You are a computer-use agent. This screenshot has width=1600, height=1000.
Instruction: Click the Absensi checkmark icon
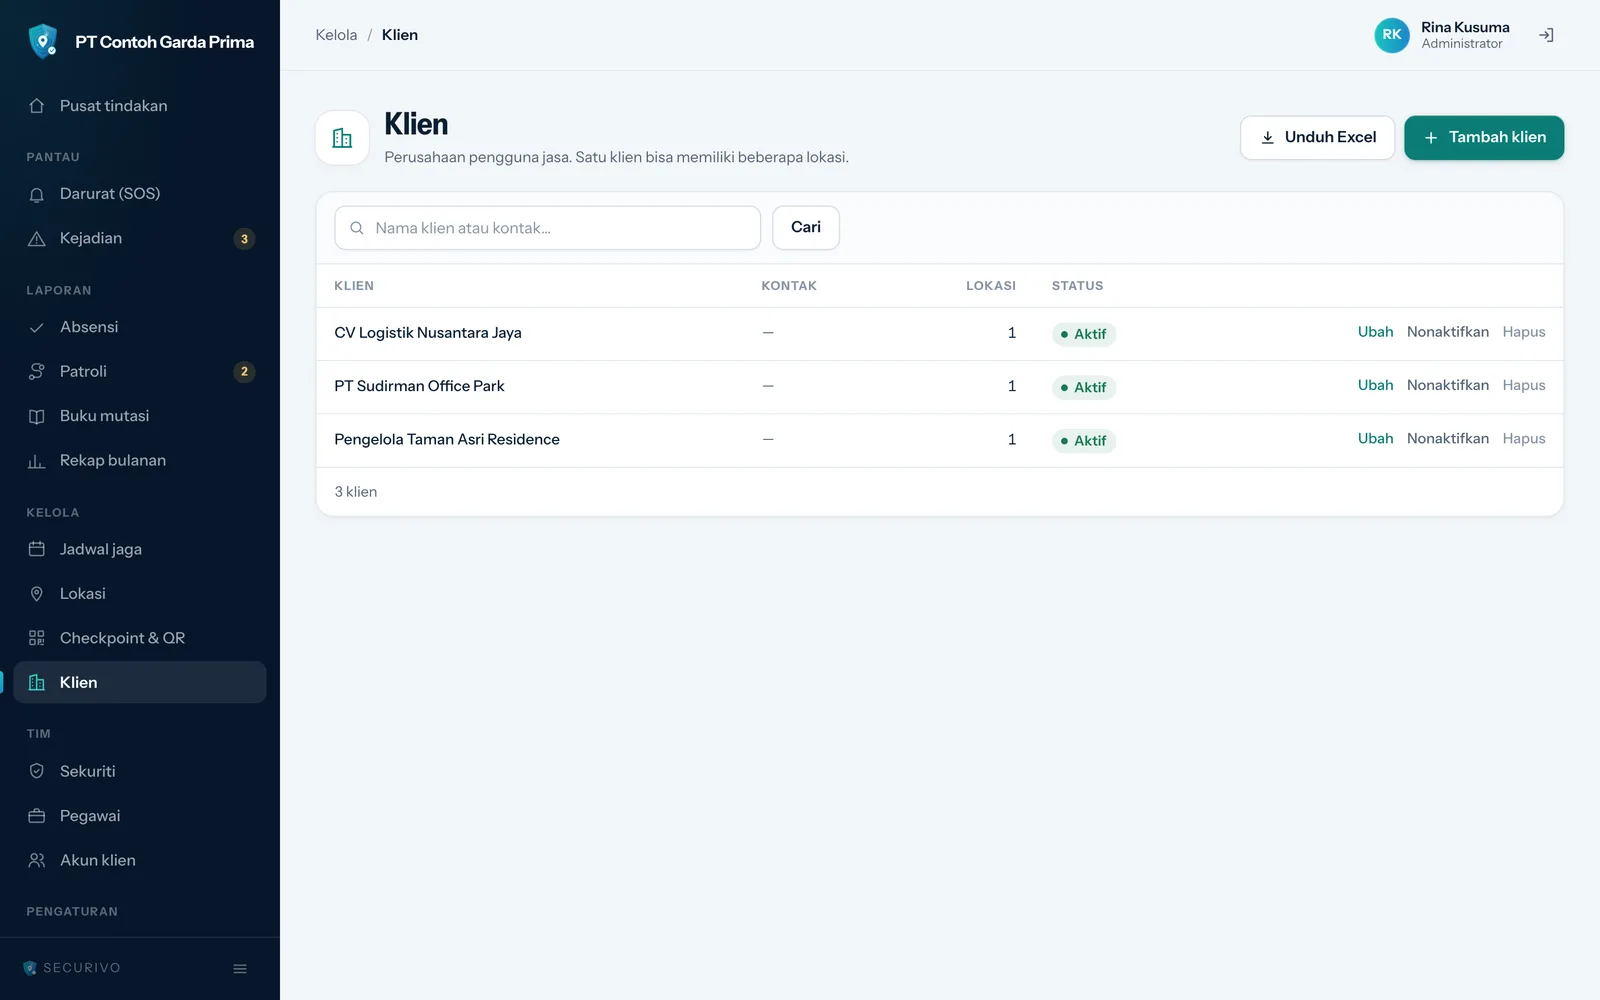[37, 327]
